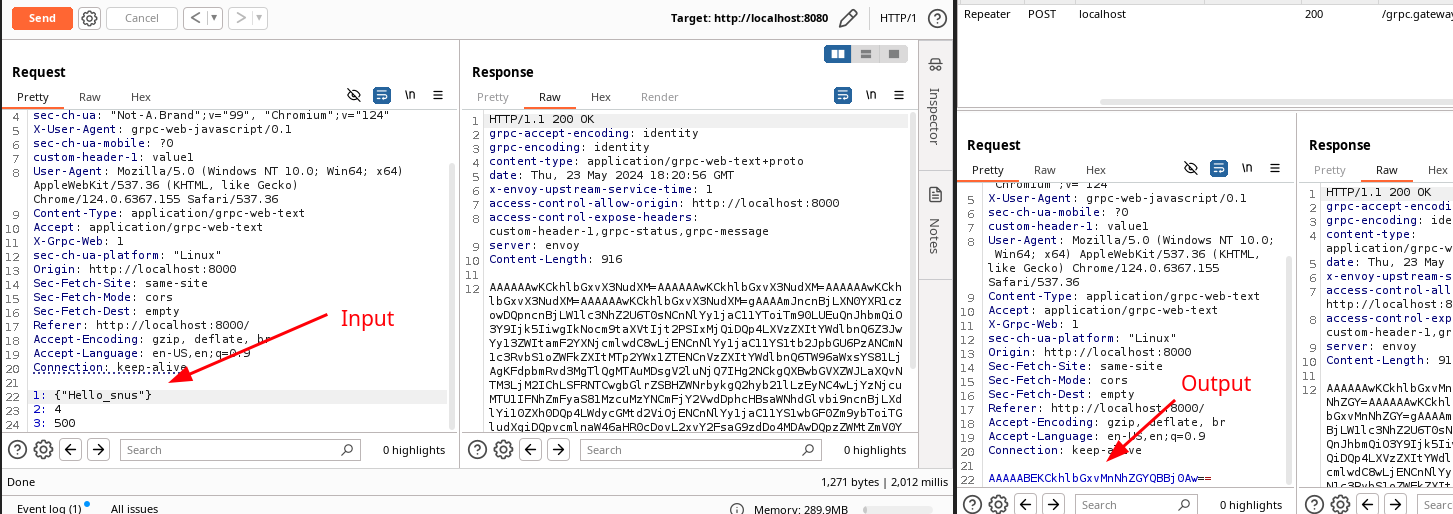The height and width of the screenshot is (514, 1453).
Task: Select Raw tab in right window Response
Action: [1387, 170]
